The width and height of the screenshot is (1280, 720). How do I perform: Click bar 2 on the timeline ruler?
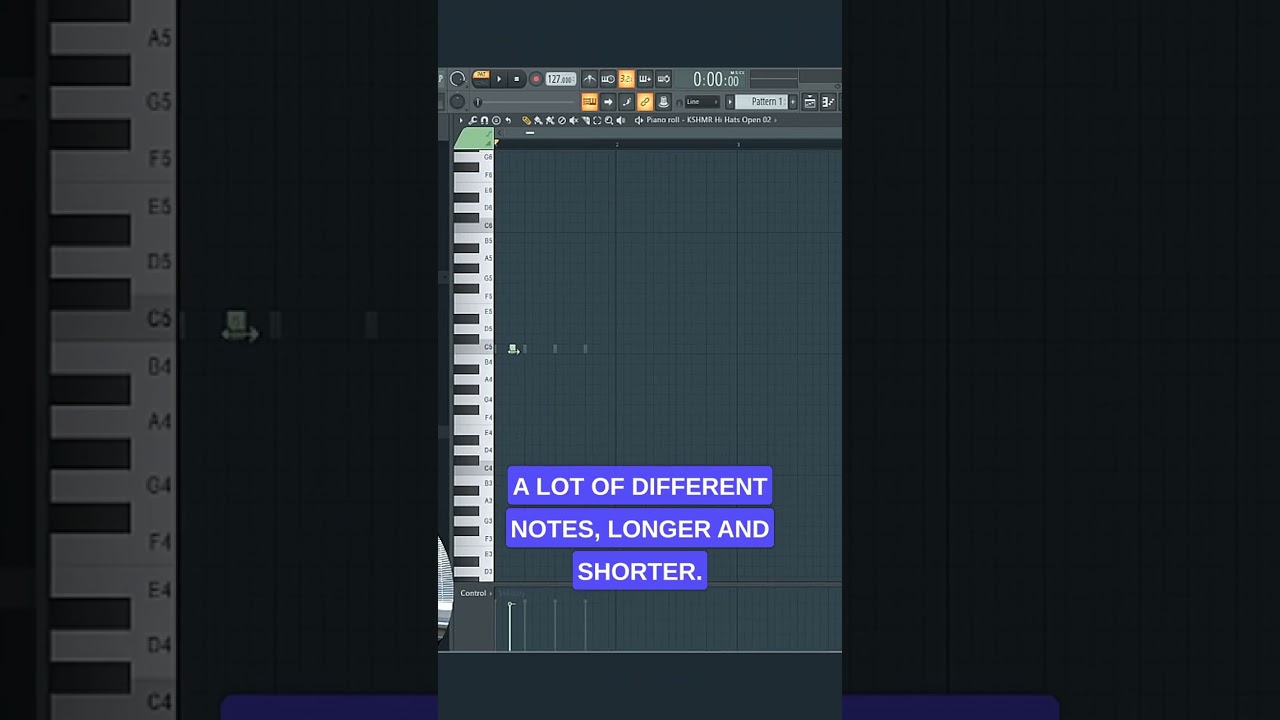click(x=617, y=144)
